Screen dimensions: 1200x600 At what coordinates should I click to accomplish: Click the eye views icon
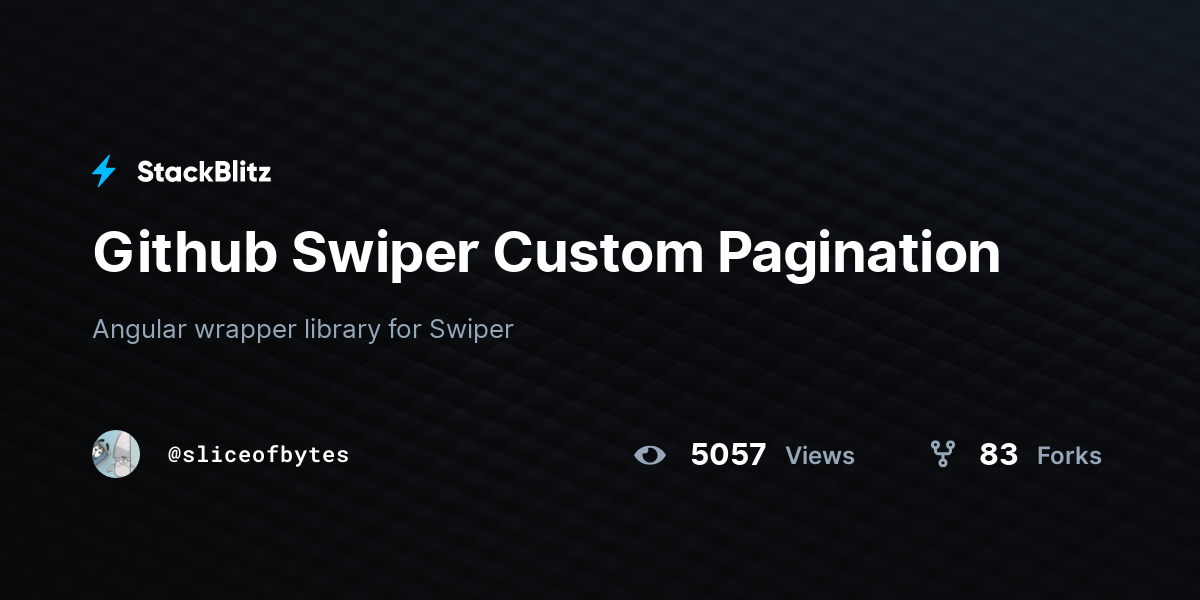(650, 455)
